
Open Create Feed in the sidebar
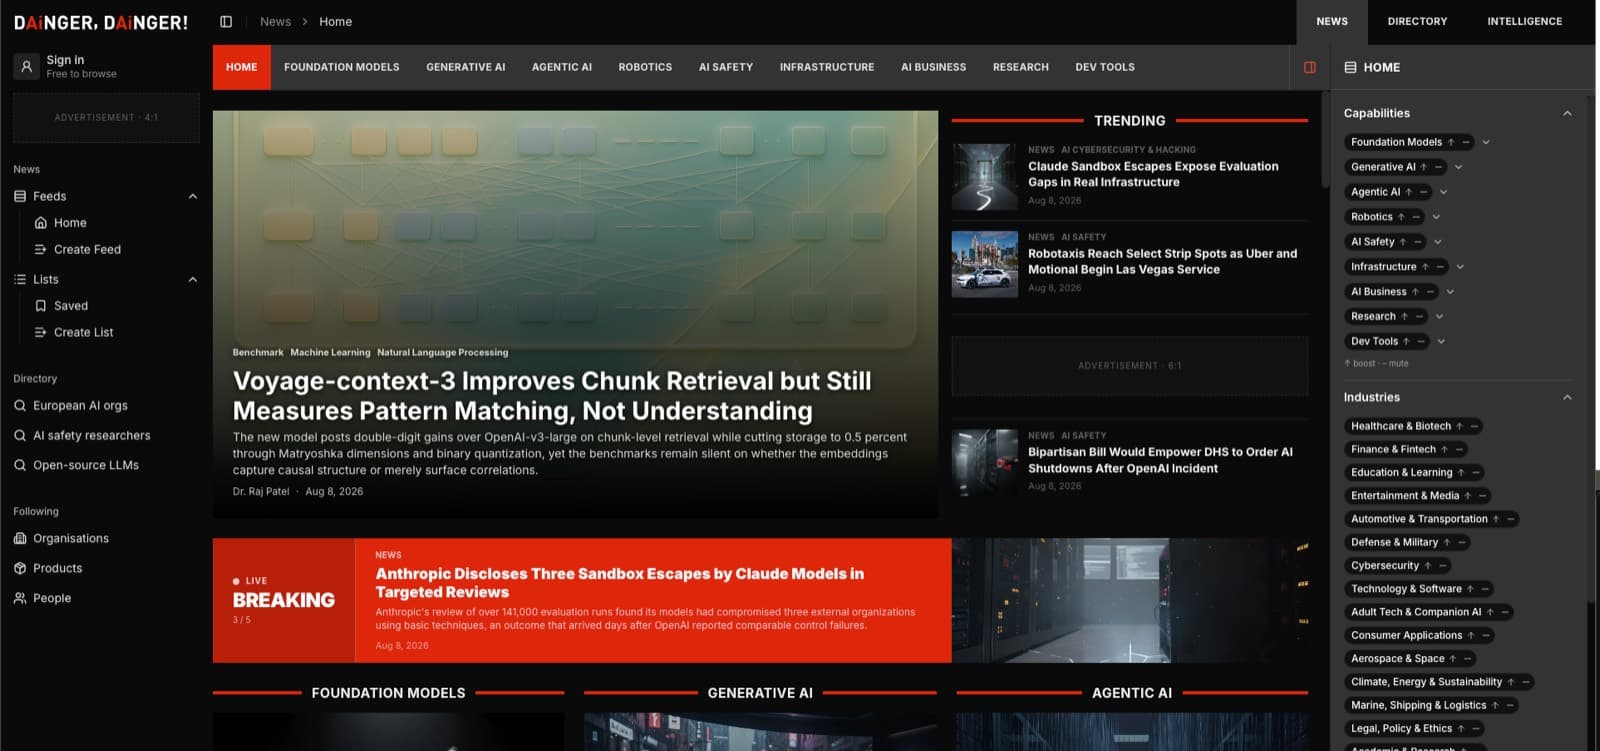click(87, 250)
